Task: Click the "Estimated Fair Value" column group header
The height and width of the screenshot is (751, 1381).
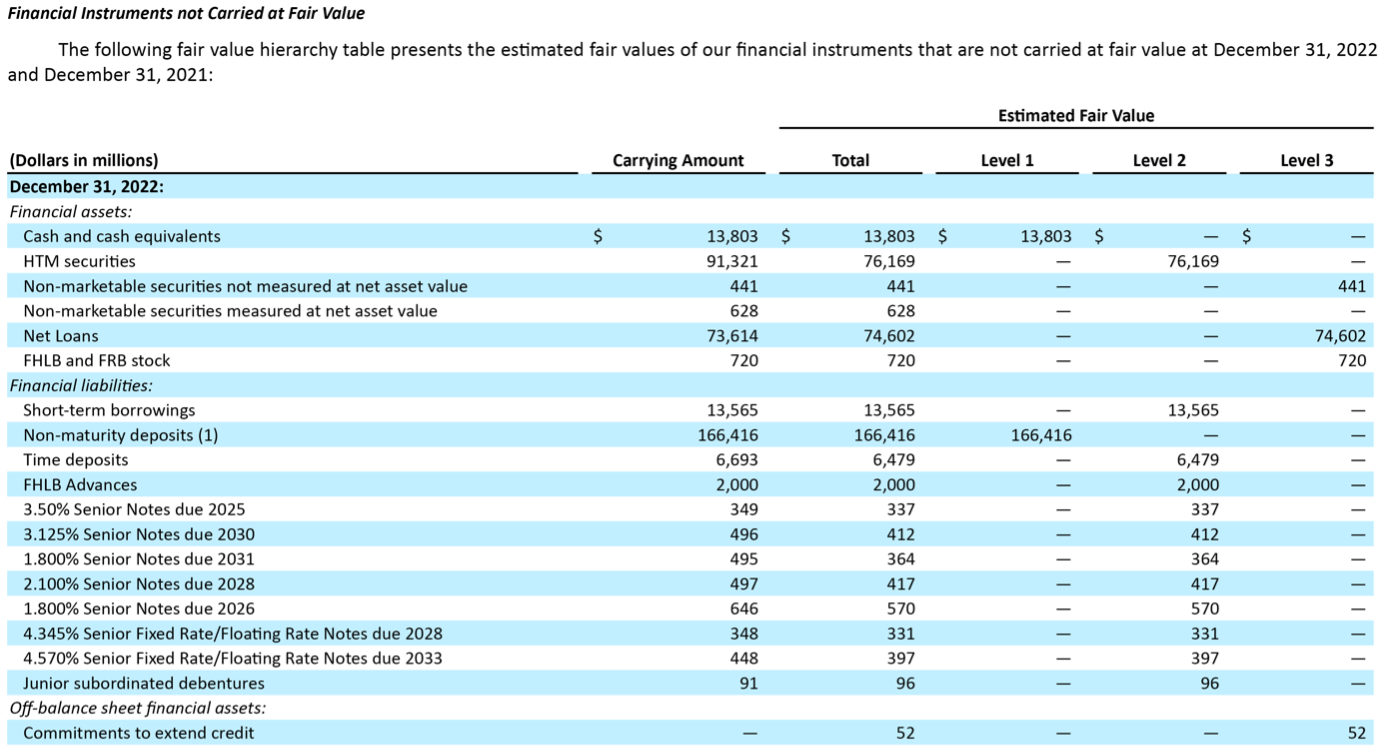Action: 1074,115
